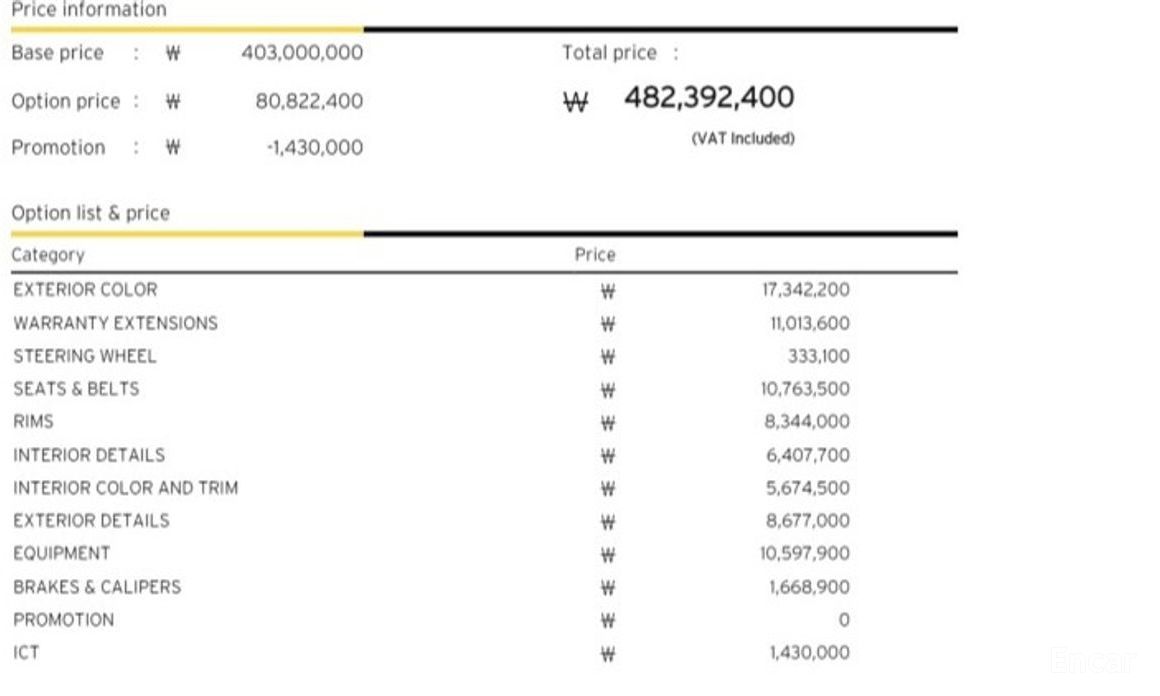Click the EXTERIOR DETAILS price 8,677,000
Image resolution: width=1160 pixels, height=696 pixels.
(x=807, y=521)
